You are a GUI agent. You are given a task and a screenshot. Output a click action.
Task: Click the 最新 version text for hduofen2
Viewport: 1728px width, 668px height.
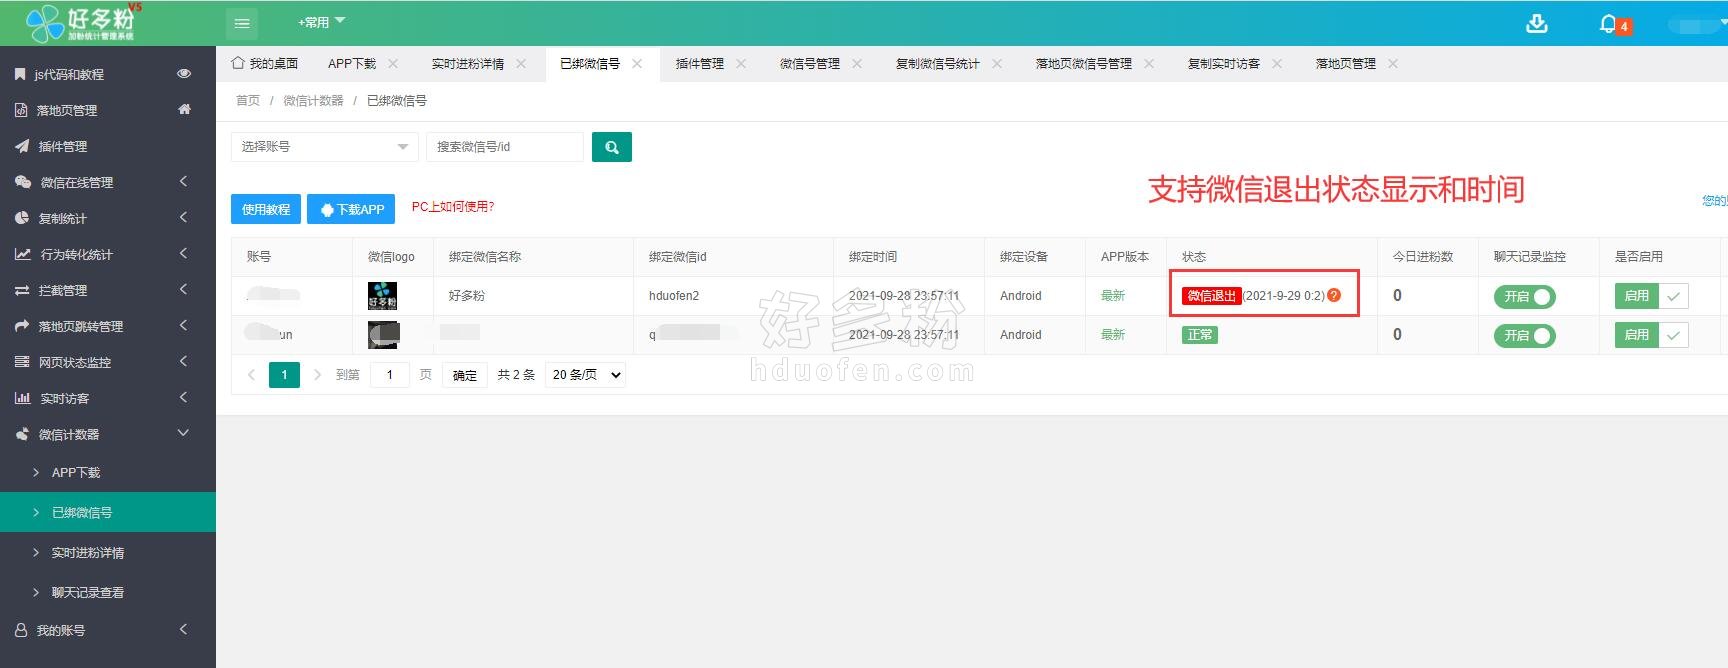pos(1113,296)
